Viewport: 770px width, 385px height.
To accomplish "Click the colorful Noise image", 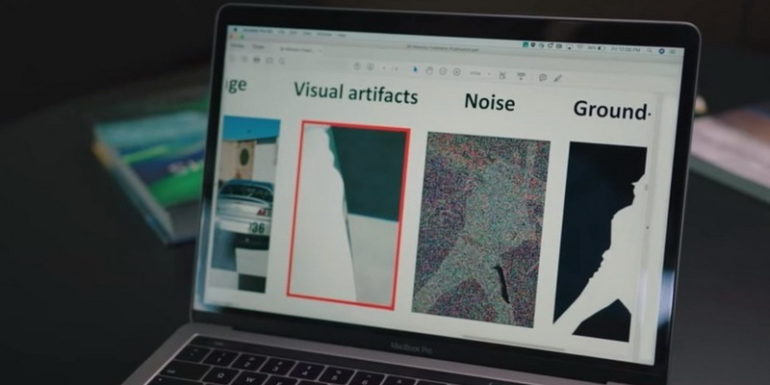I will click(x=481, y=229).
